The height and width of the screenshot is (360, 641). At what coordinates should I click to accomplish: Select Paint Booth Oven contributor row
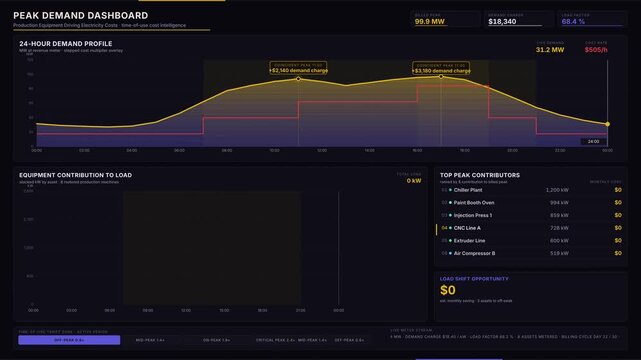tap(531, 203)
